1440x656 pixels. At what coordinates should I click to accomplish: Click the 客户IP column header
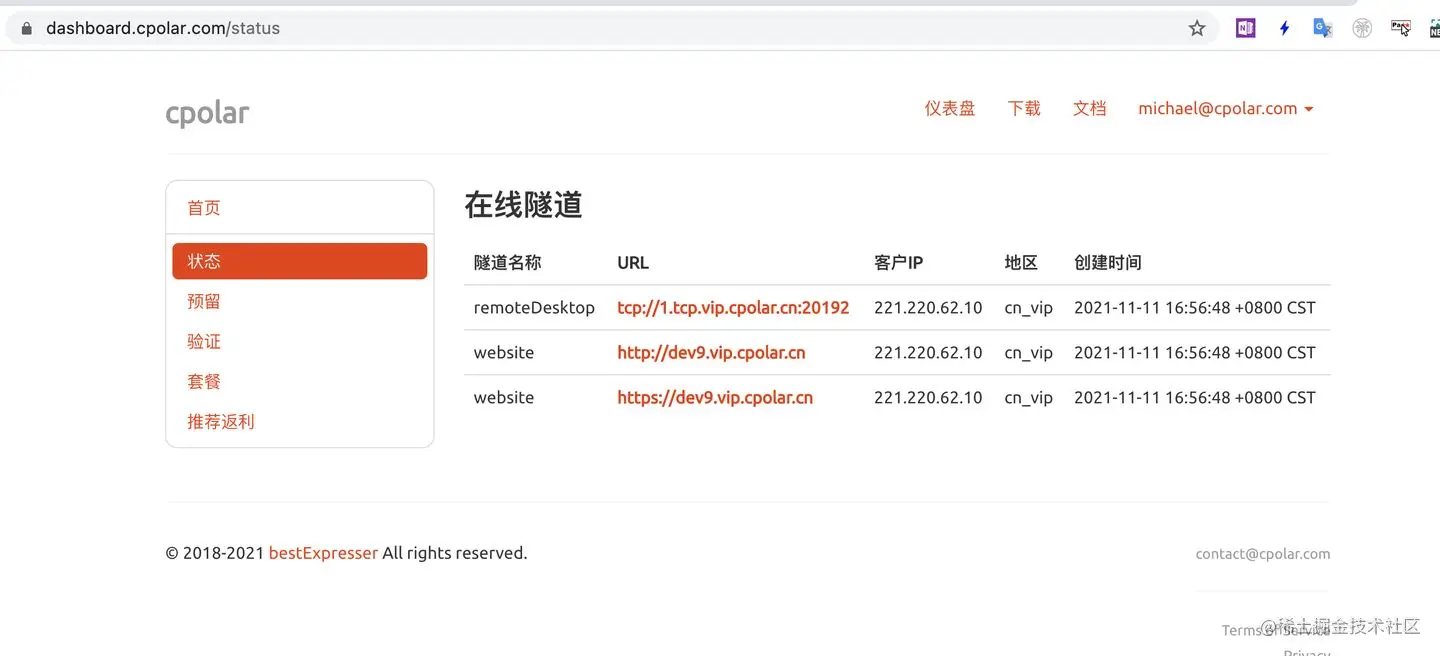coord(898,262)
